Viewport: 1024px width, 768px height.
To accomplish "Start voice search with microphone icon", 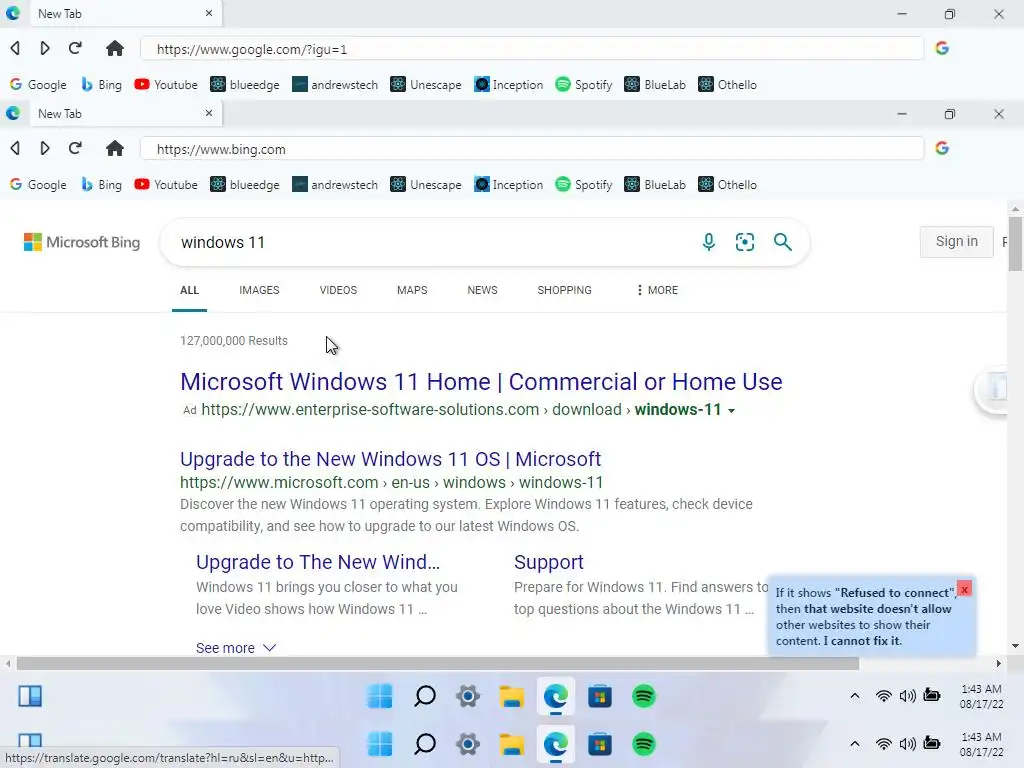I will click(709, 242).
